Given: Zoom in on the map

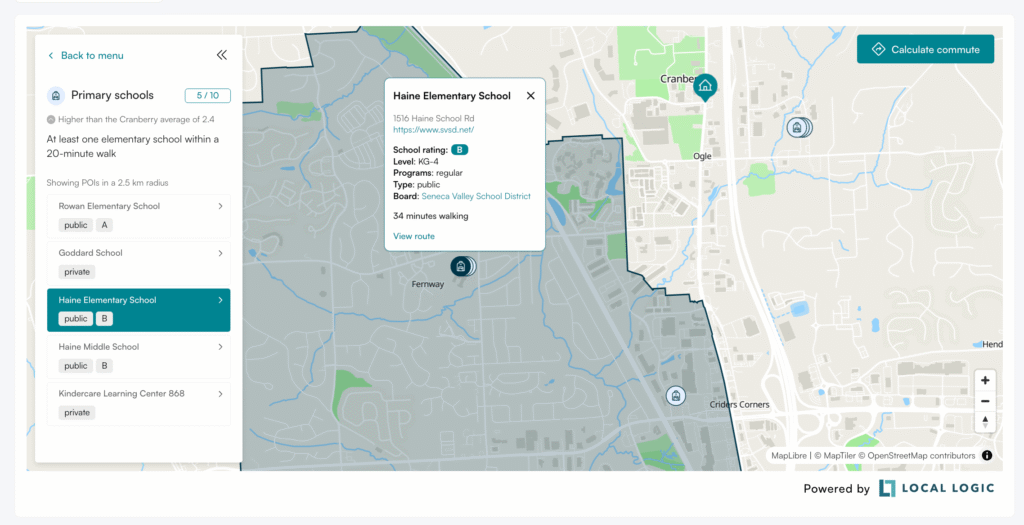Looking at the screenshot, I should pos(985,381).
